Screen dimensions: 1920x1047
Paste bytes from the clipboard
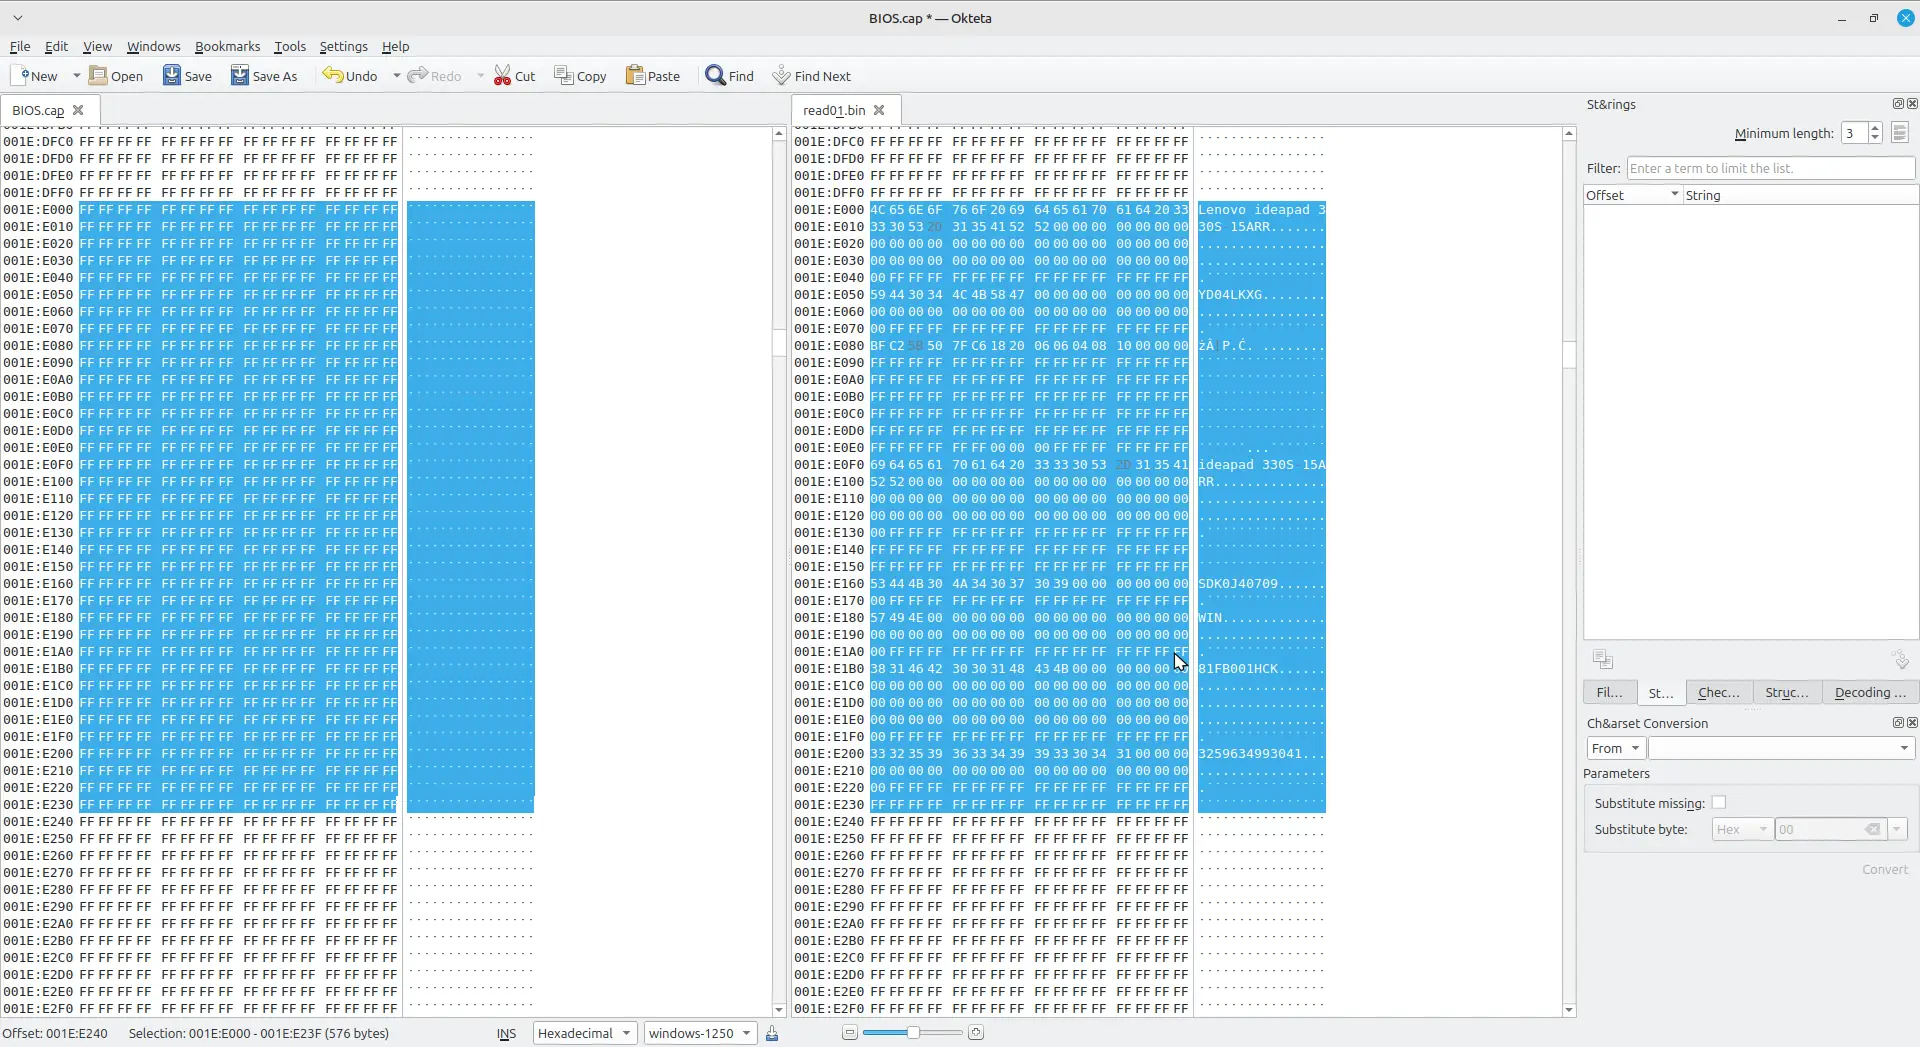pos(653,76)
